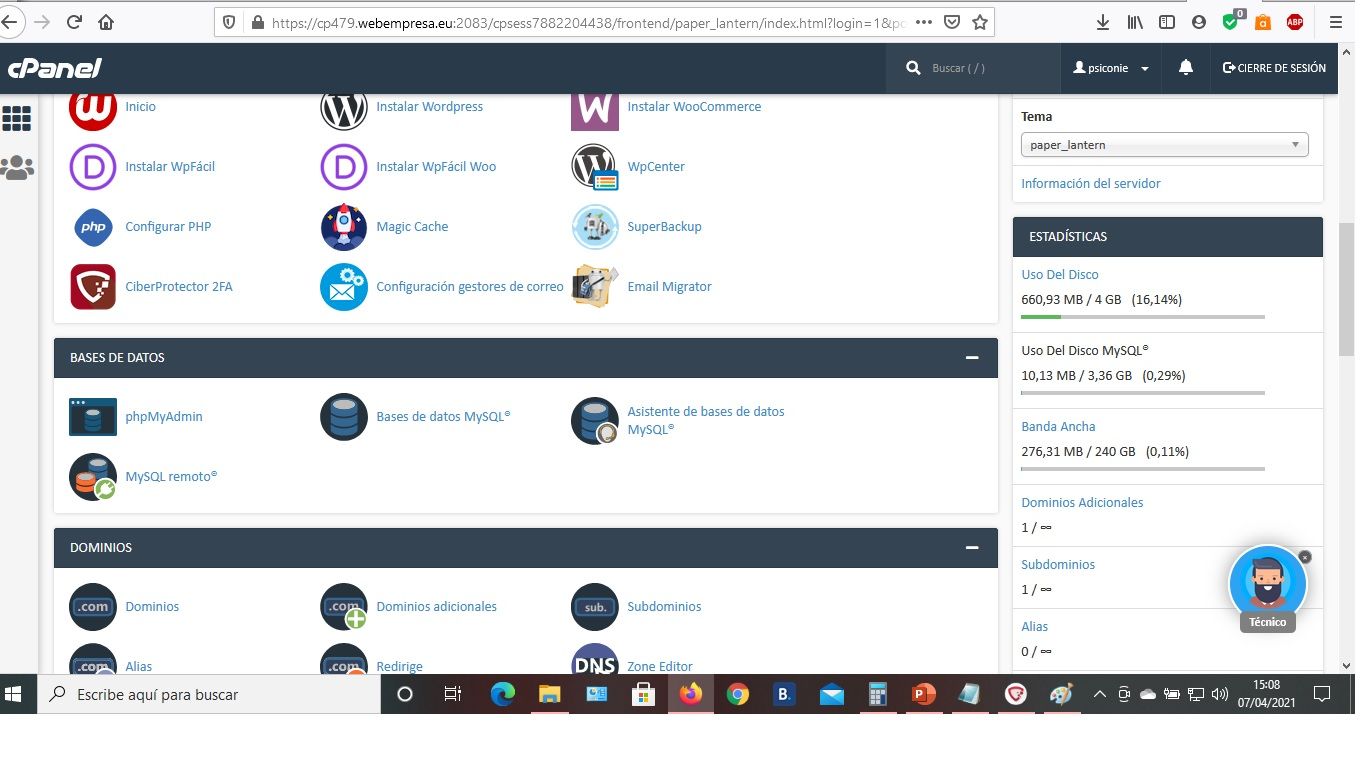Viewport: 1366px width, 768px height.
Task: Open PowerPoint from the taskbar
Action: 923,694
